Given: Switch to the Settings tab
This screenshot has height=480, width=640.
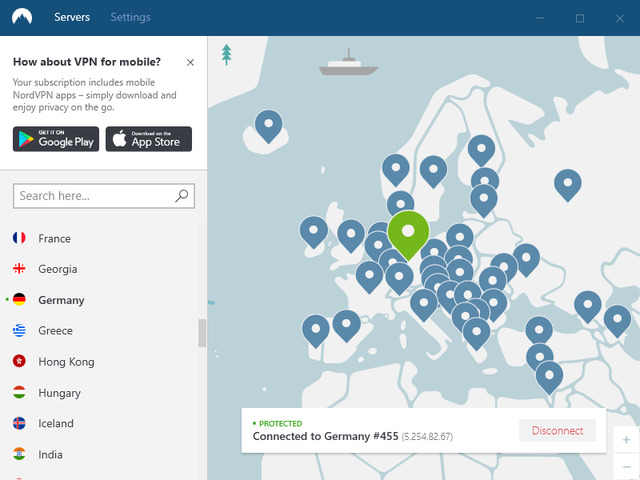Looking at the screenshot, I should point(130,18).
